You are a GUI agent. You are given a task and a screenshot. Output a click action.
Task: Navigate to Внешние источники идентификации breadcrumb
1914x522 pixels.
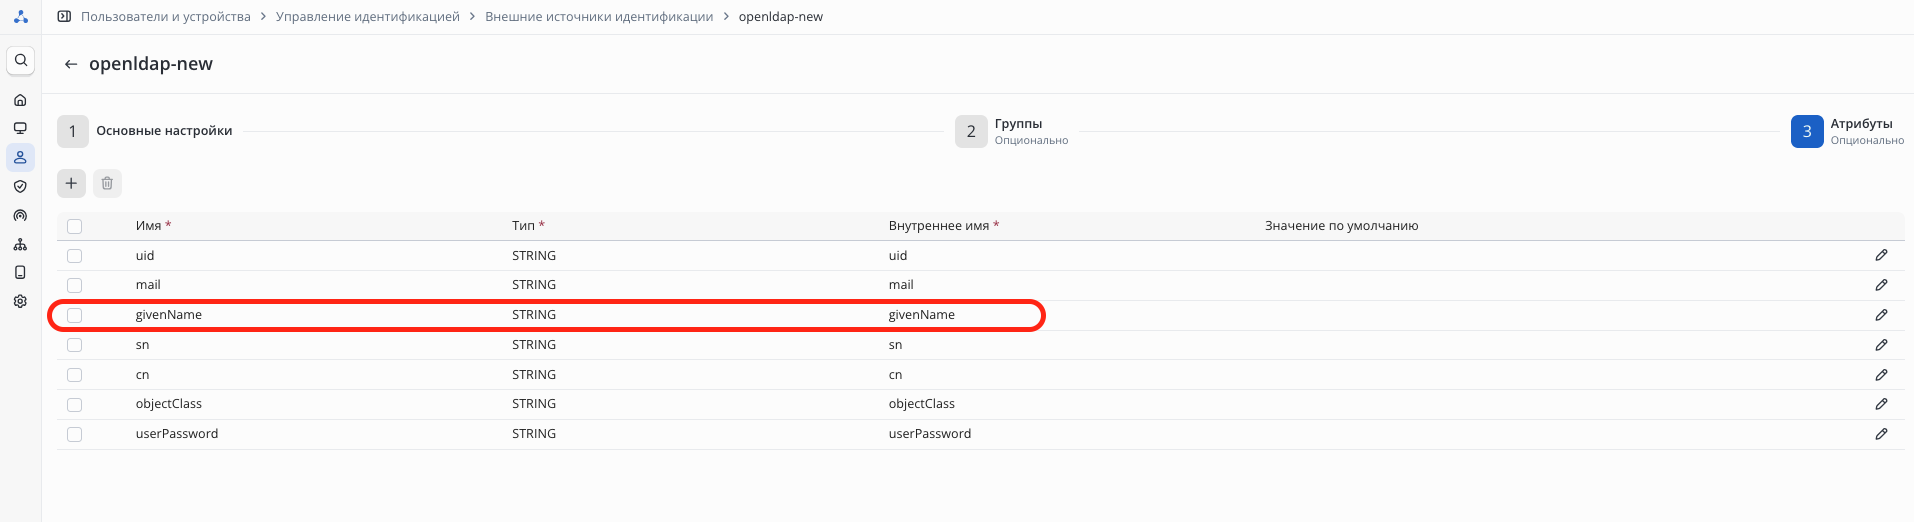click(599, 17)
